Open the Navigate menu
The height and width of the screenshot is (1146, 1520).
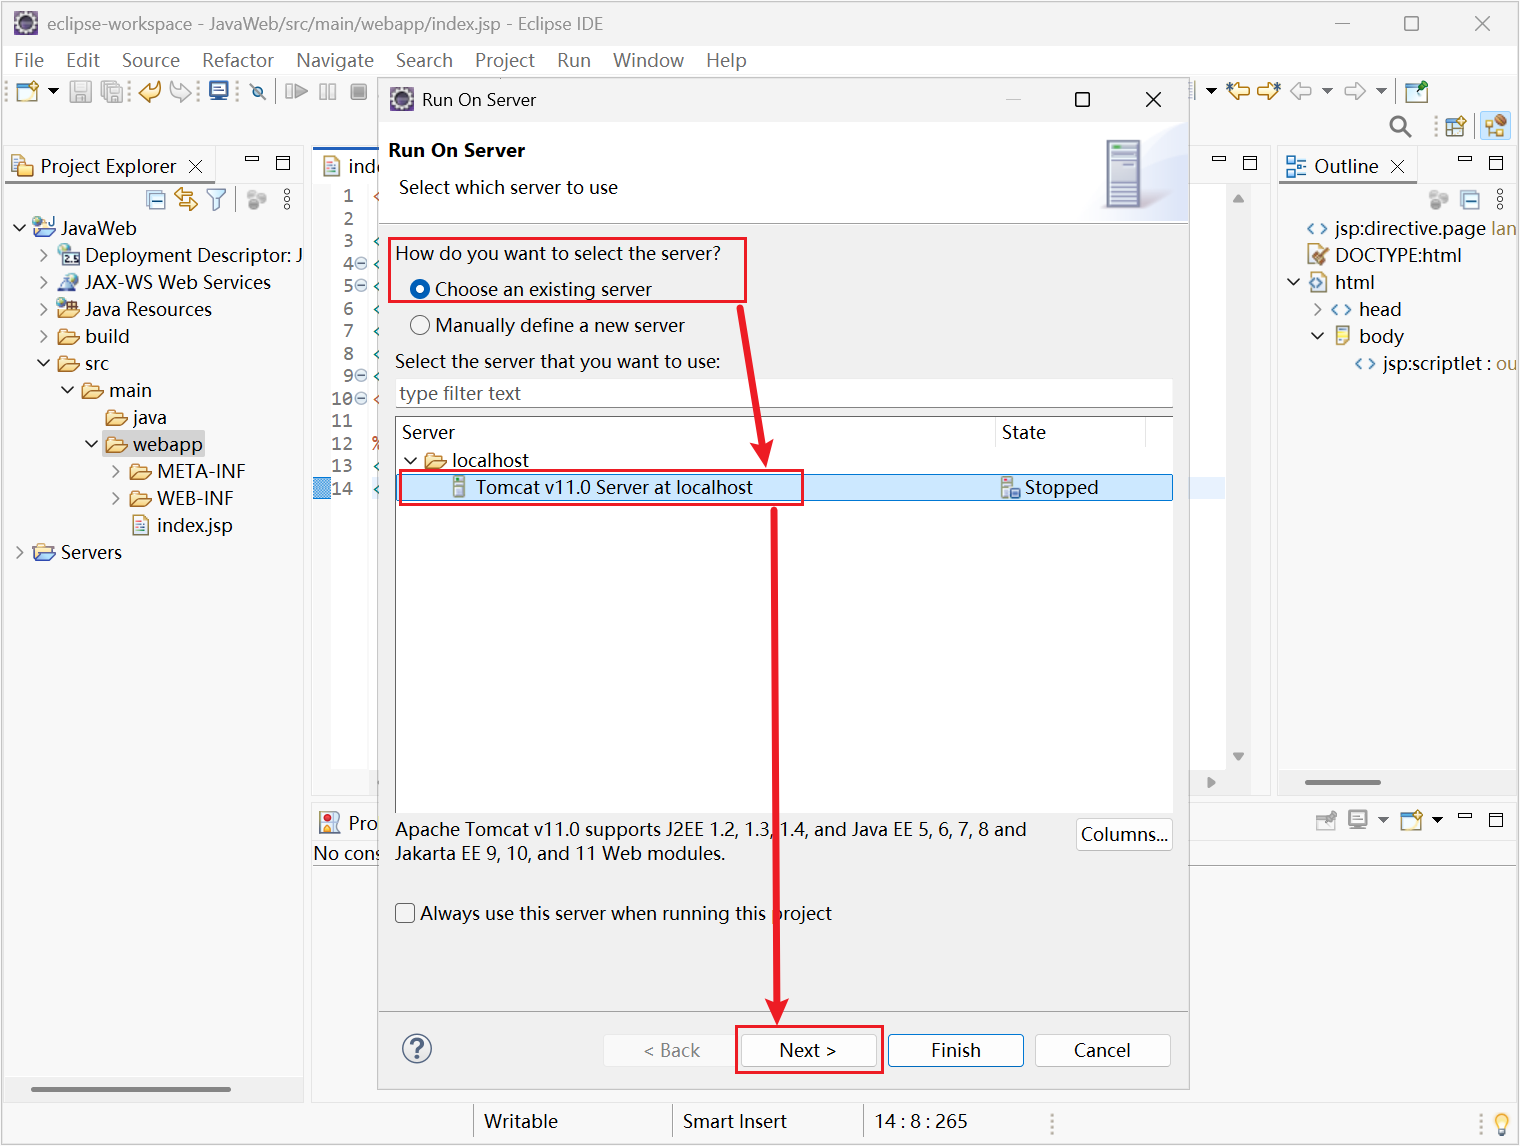point(335,60)
